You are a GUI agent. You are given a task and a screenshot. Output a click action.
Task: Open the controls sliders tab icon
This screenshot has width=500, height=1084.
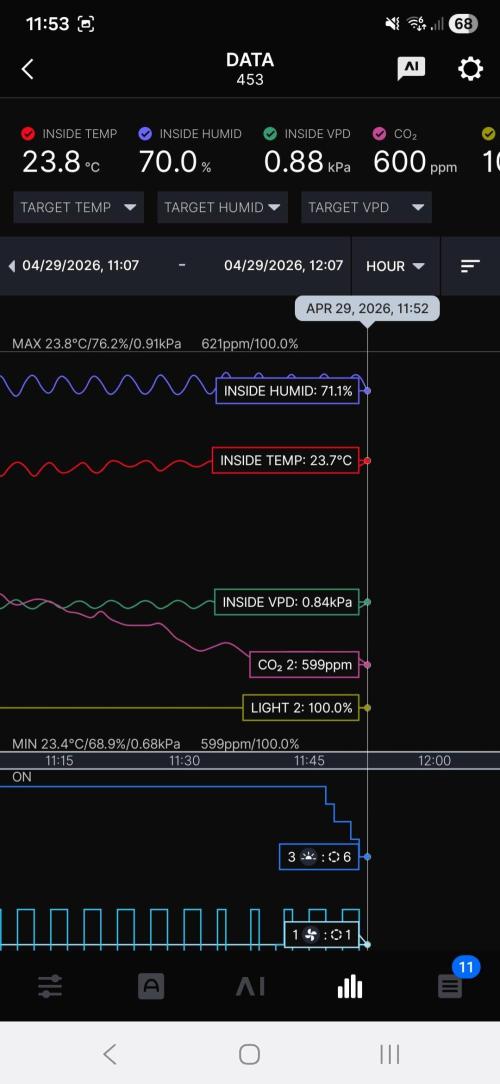pyautogui.click(x=50, y=987)
